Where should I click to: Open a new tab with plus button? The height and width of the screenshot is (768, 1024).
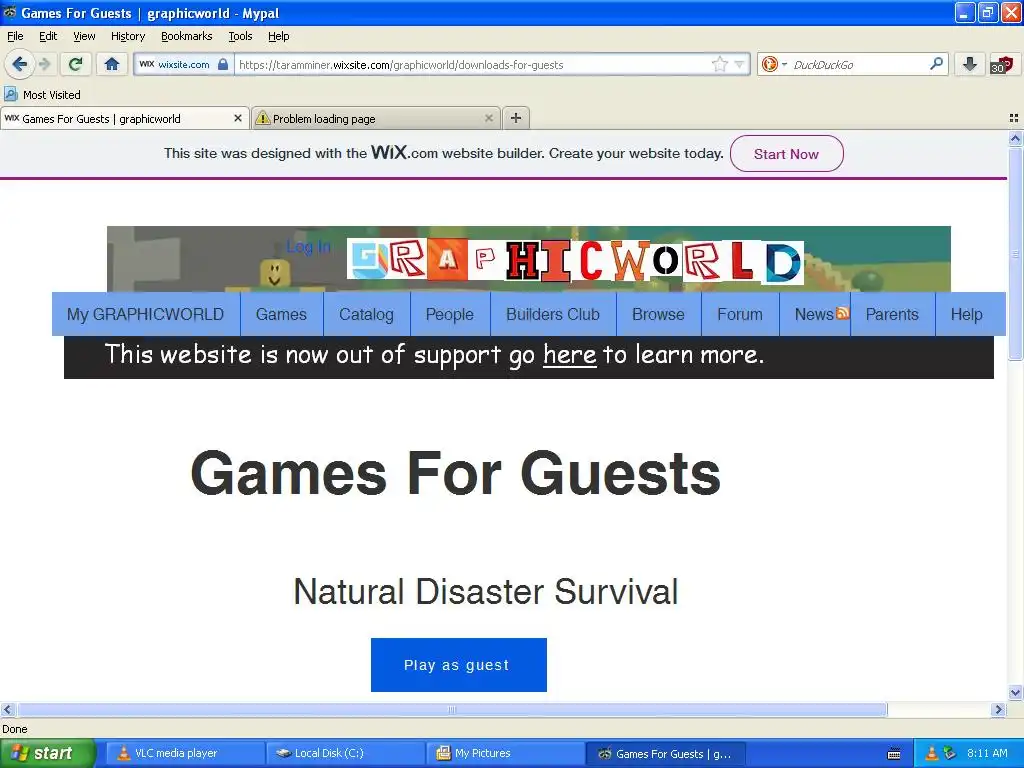516,118
